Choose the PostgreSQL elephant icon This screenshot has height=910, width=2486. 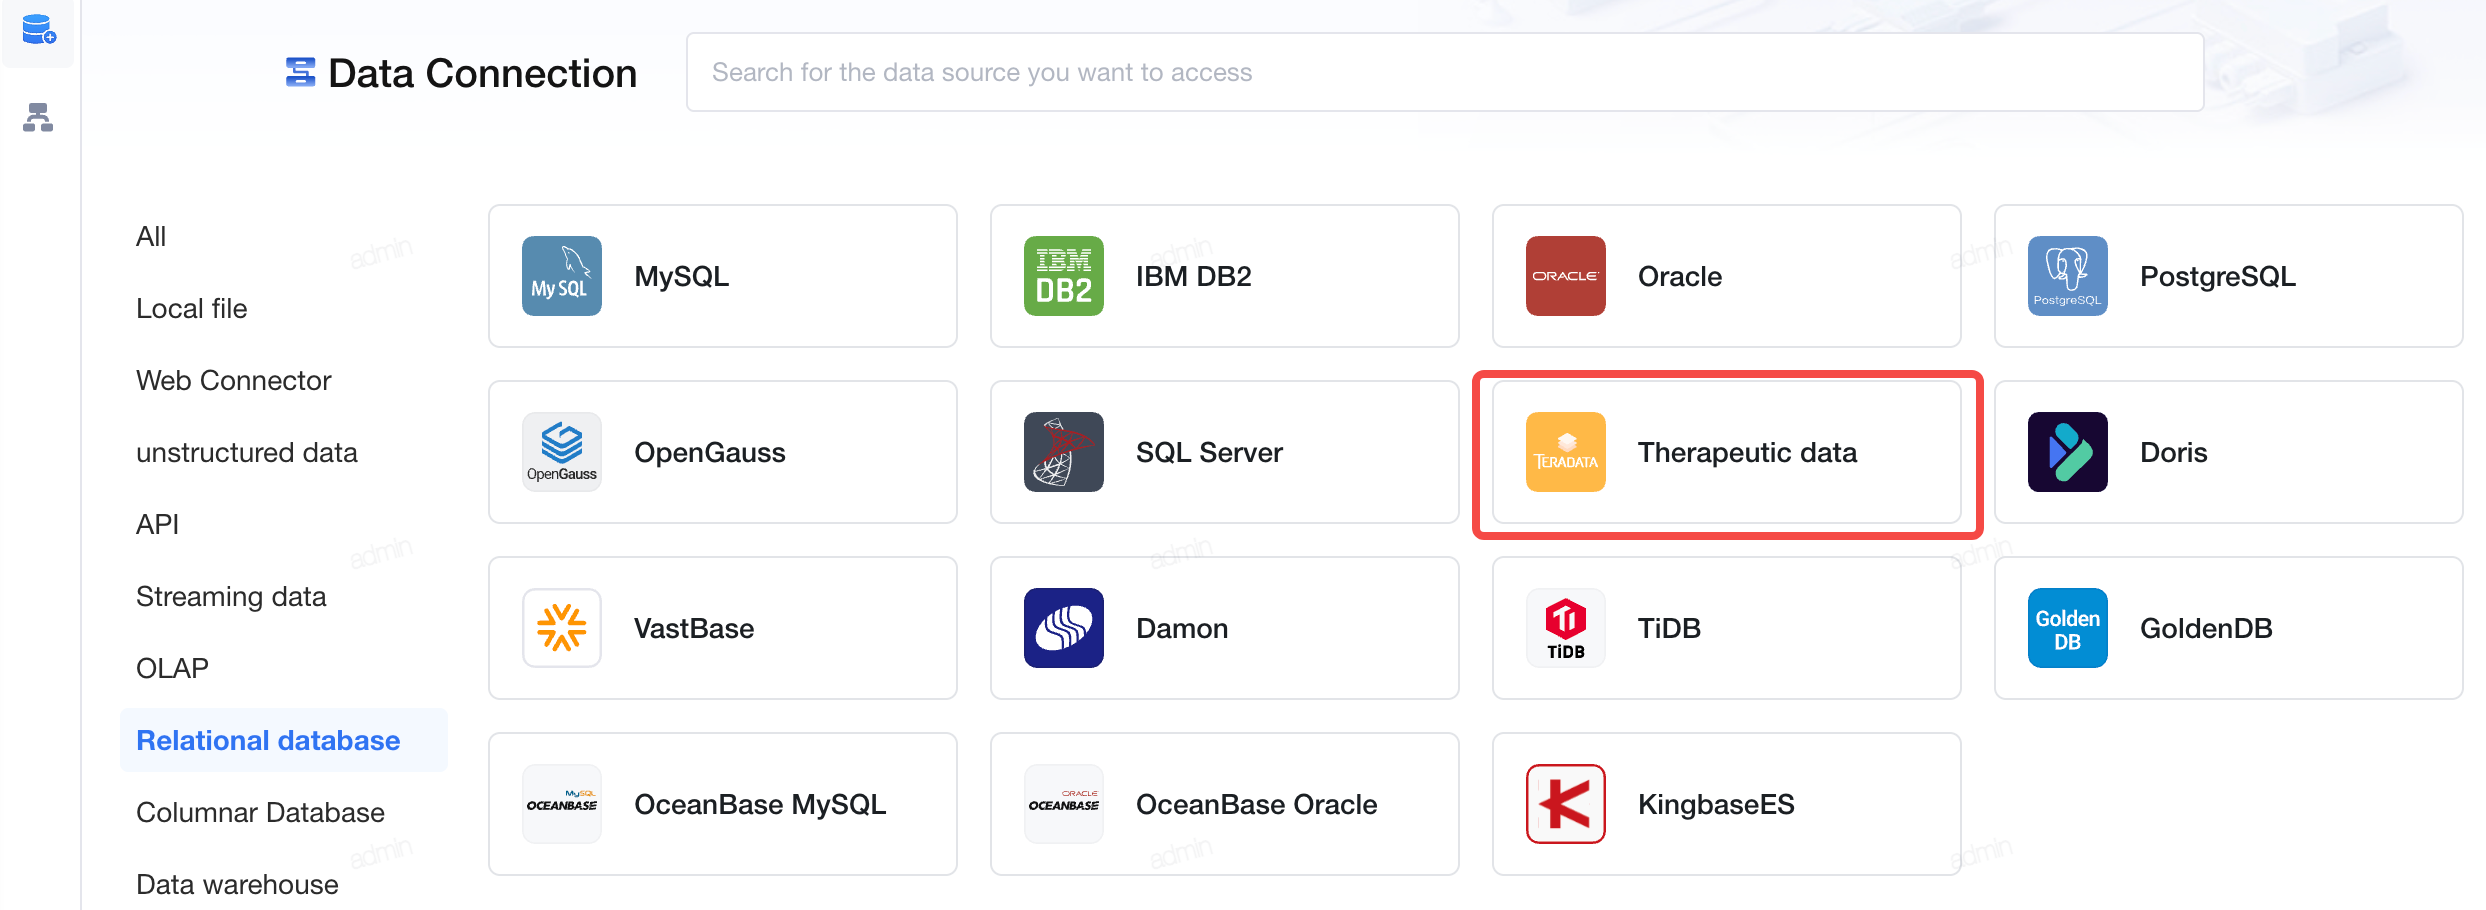2068,276
